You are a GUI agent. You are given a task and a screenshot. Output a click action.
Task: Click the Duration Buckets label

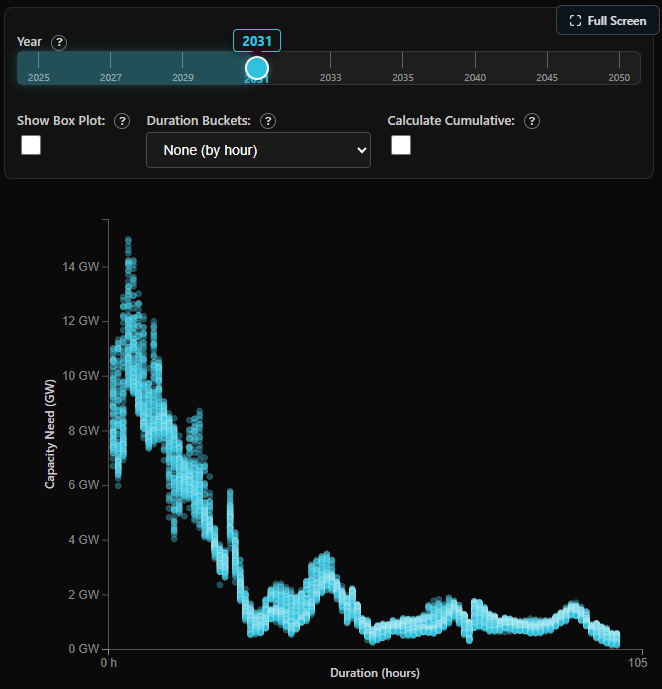pyautogui.click(x=199, y=120)
